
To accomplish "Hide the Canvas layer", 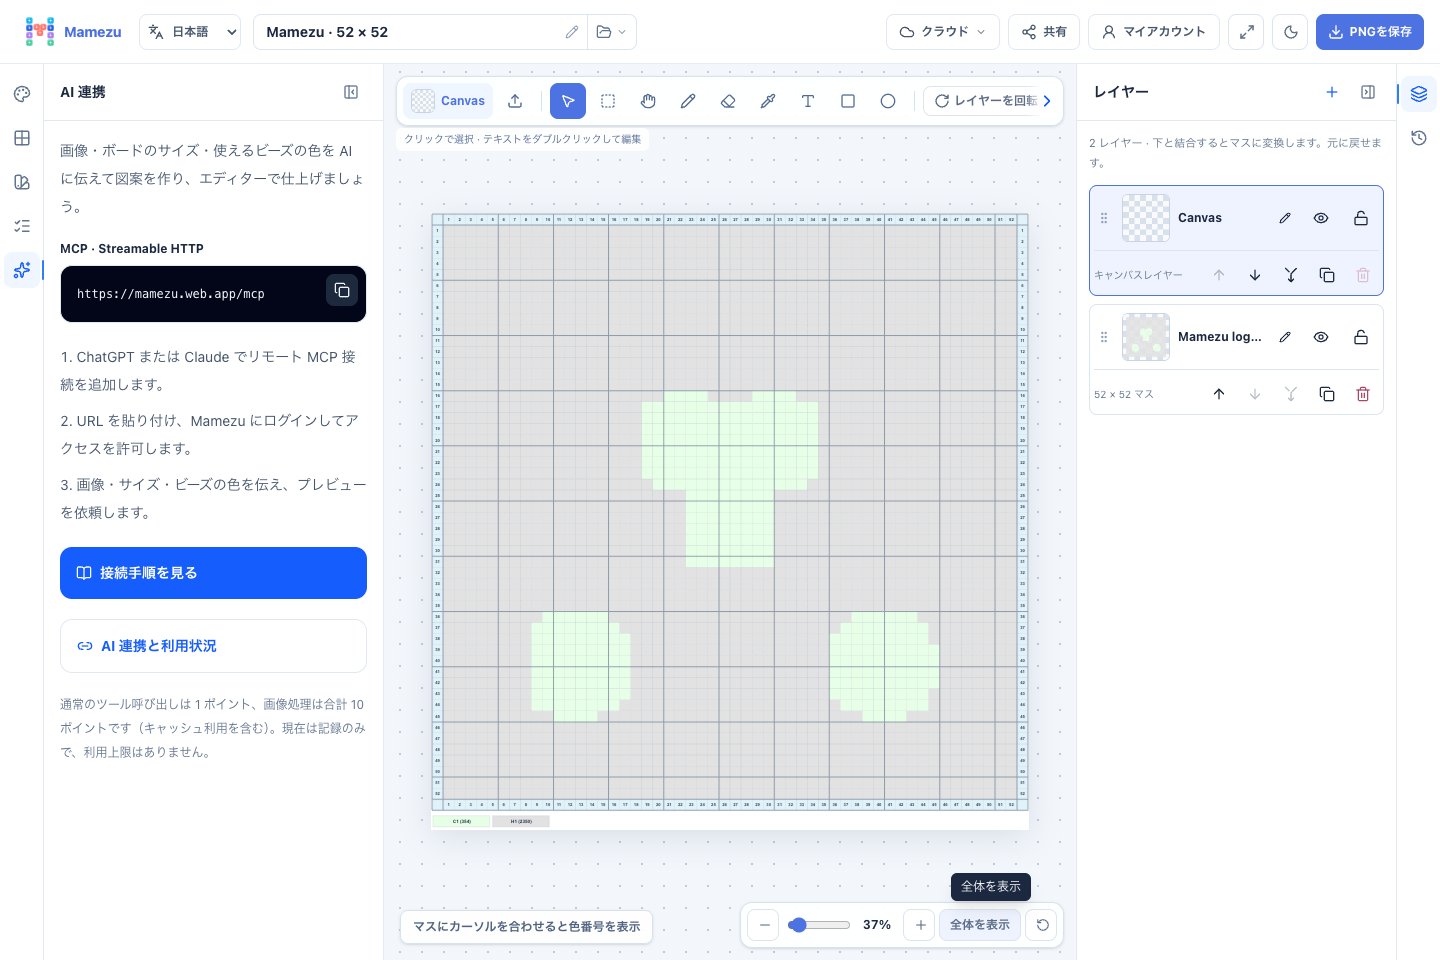I will 1321,218.
